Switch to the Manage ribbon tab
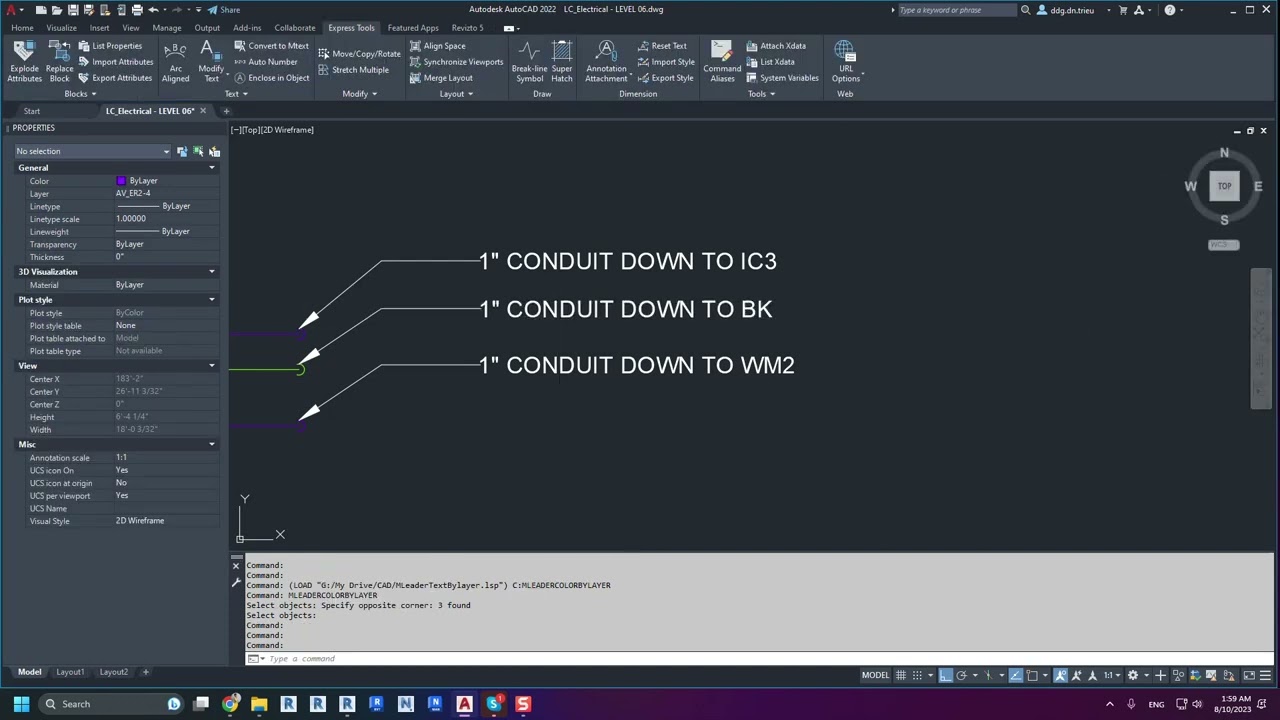This screenshot has width=1280, height=720. (167, 28)
